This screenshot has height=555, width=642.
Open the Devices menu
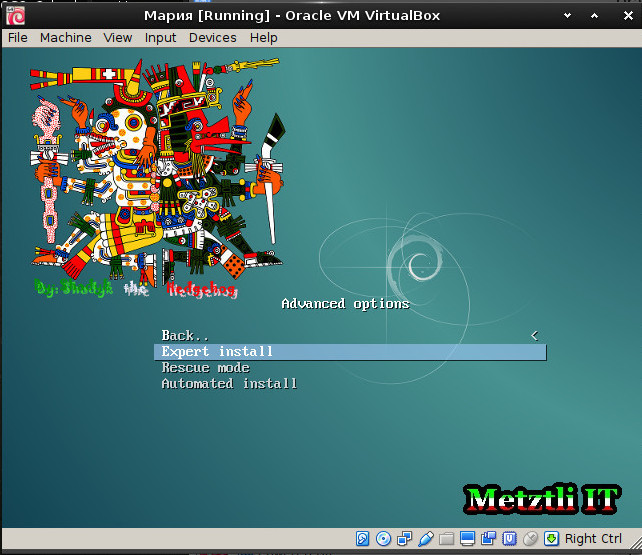212,38
